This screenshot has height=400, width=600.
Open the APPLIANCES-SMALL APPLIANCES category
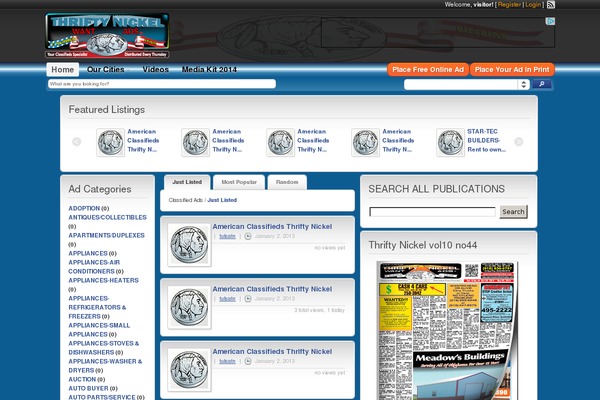99,330
